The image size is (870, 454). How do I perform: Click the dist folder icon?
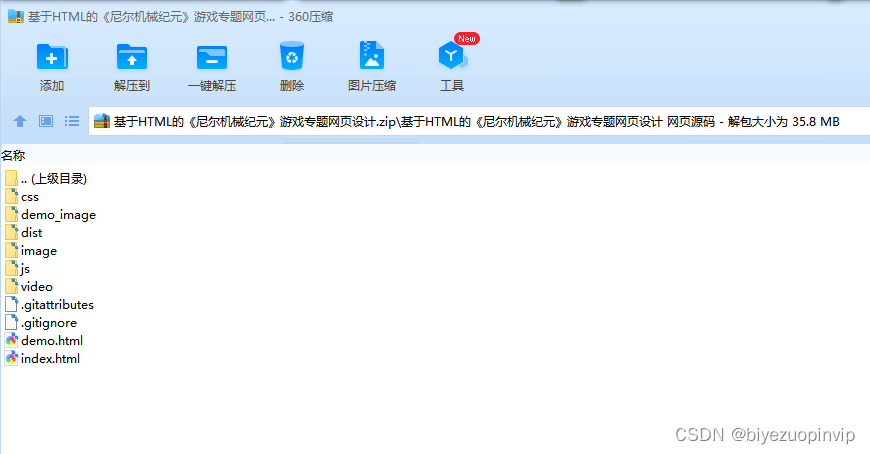point(11,233)
